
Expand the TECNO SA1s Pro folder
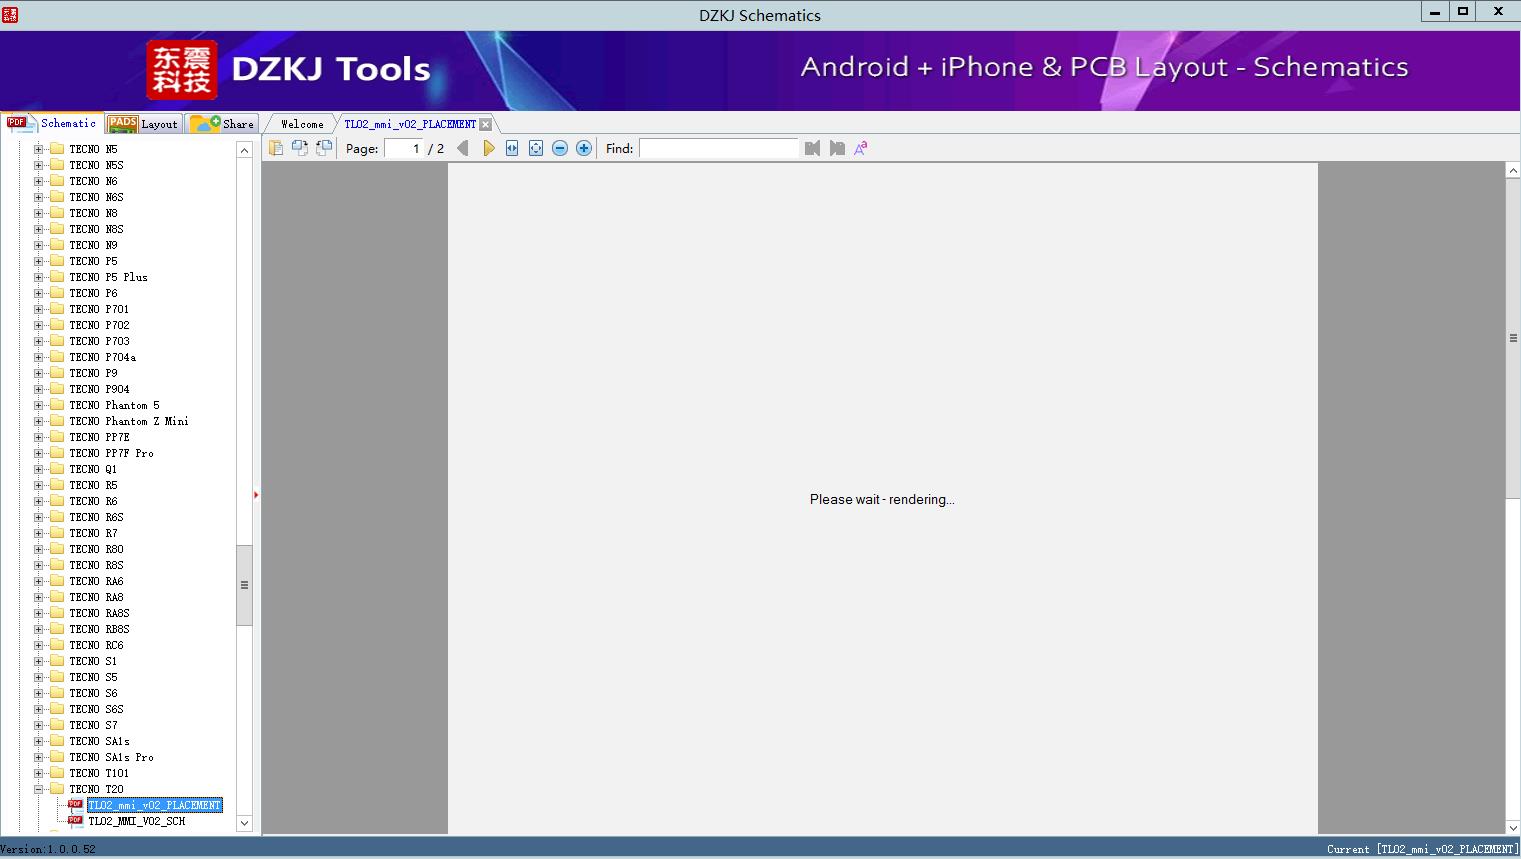pos(39,757)
